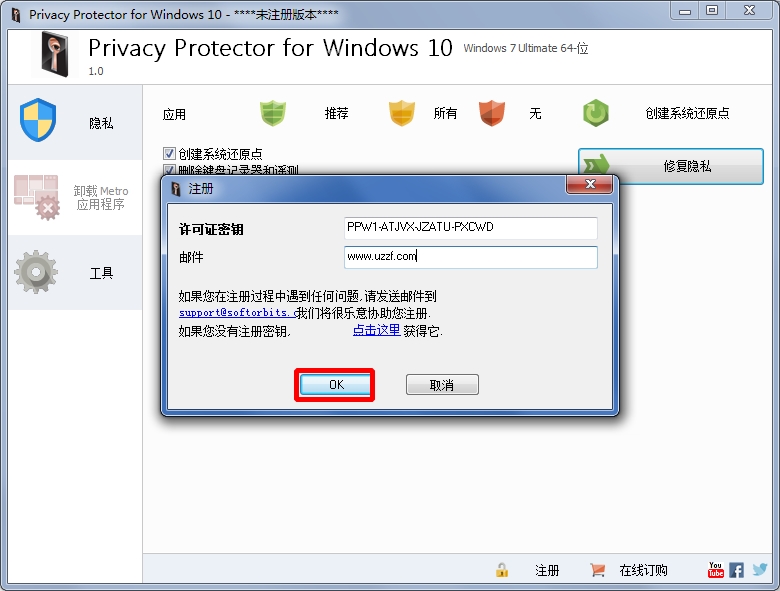
Task: Click the 点击这里 link to get key
Action: 377,330
